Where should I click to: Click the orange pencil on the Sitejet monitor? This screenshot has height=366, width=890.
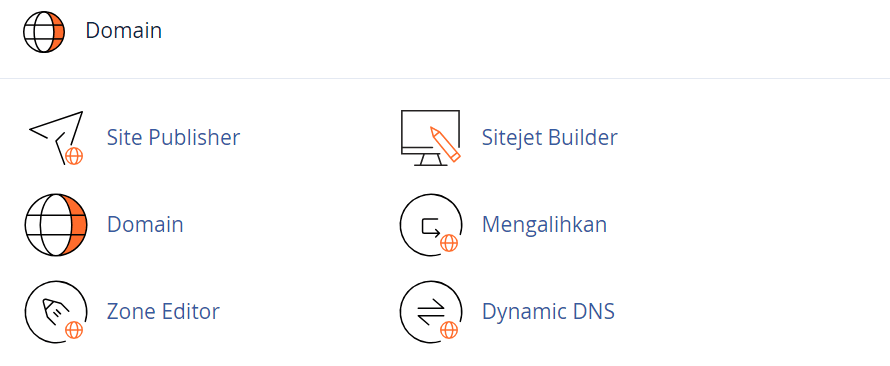pos(446,144)
